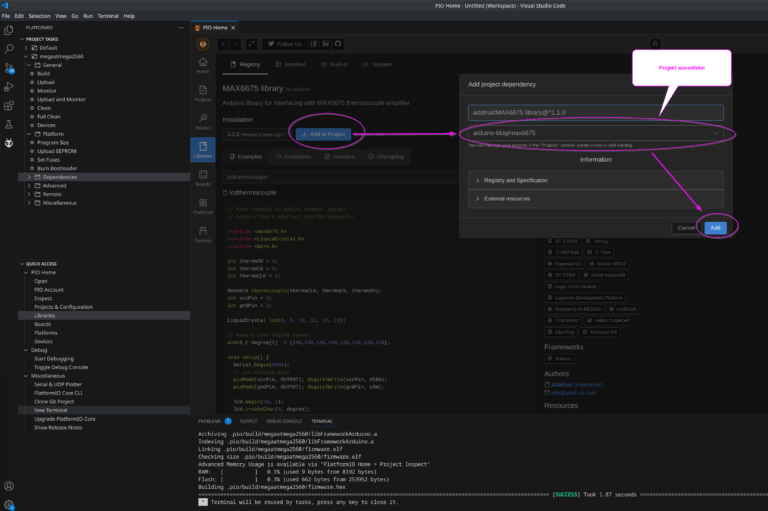Screen dimensions: 768x511
Task: Open Libraries in PIO Home sidebar
Action: click(x=203, y=149)
